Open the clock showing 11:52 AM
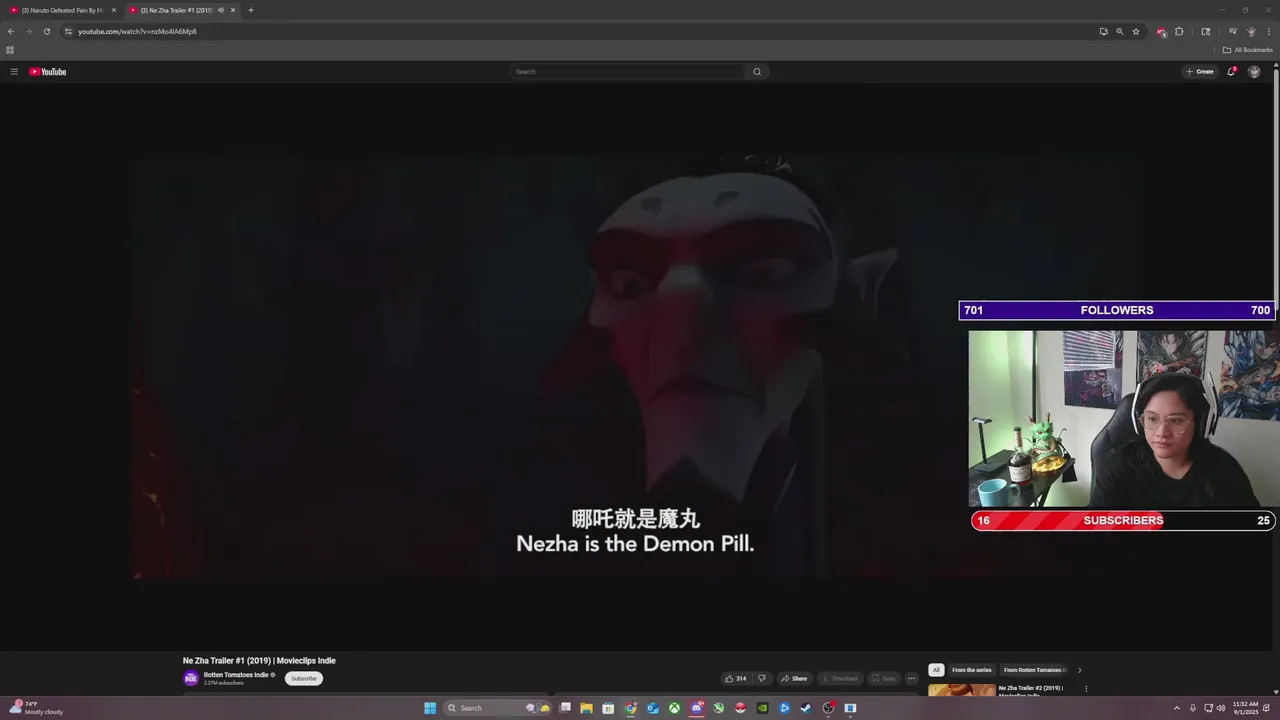The height and width of the screenshot is (720, 1280). pos(1246,708)
